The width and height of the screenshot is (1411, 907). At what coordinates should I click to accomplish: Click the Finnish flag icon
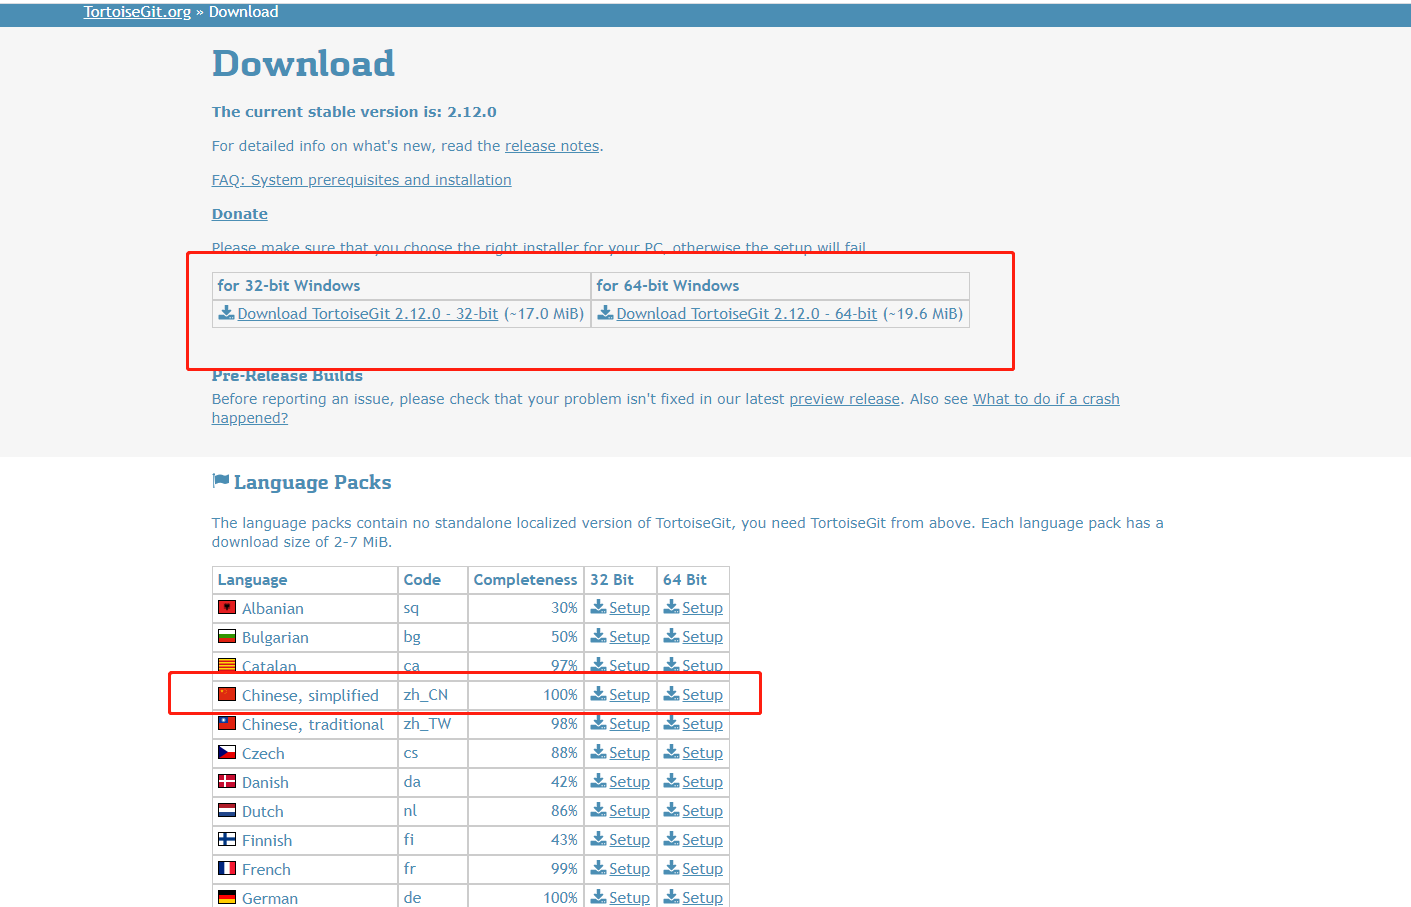point(227,839)
